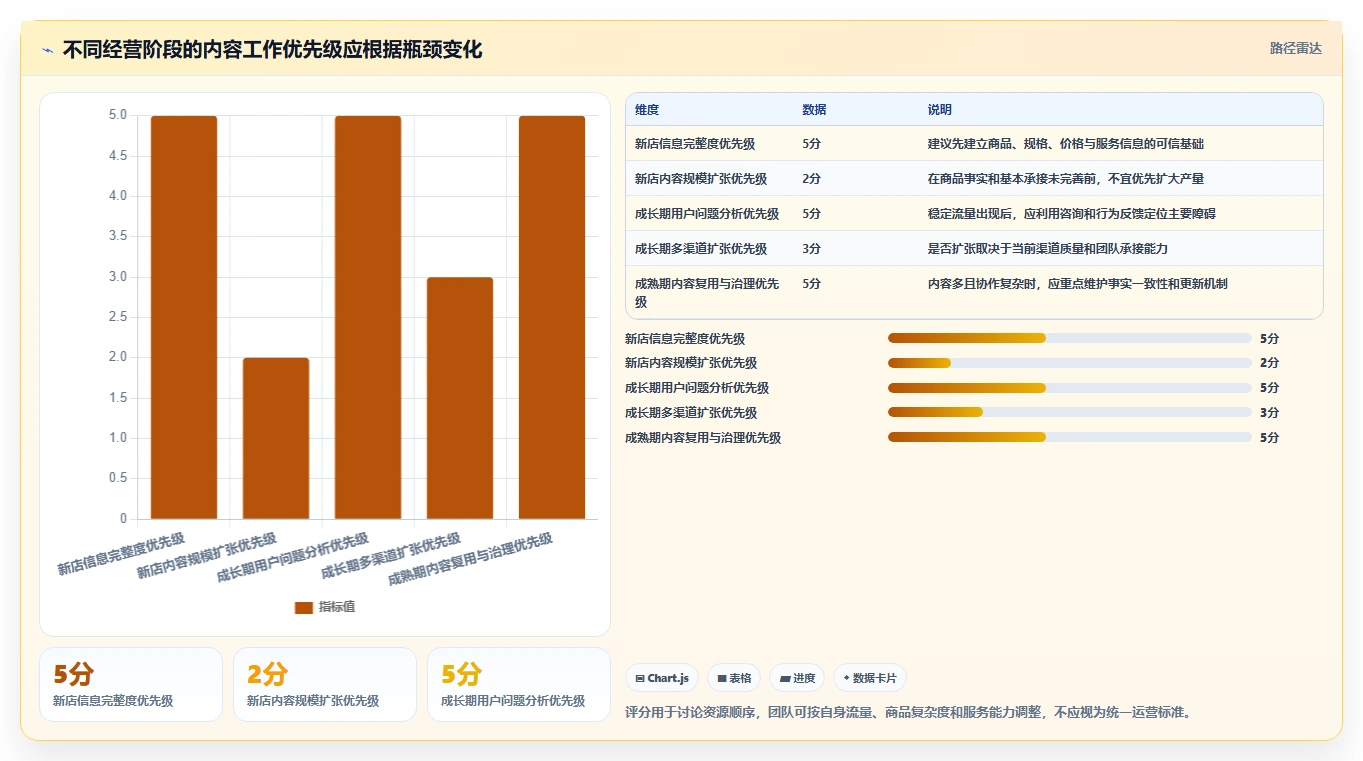The image size is (1363, 761).
Task: Click description 内容多且协作复杂时，应重点维护事实一致性和更新机制
Action: pos(1078,284)
